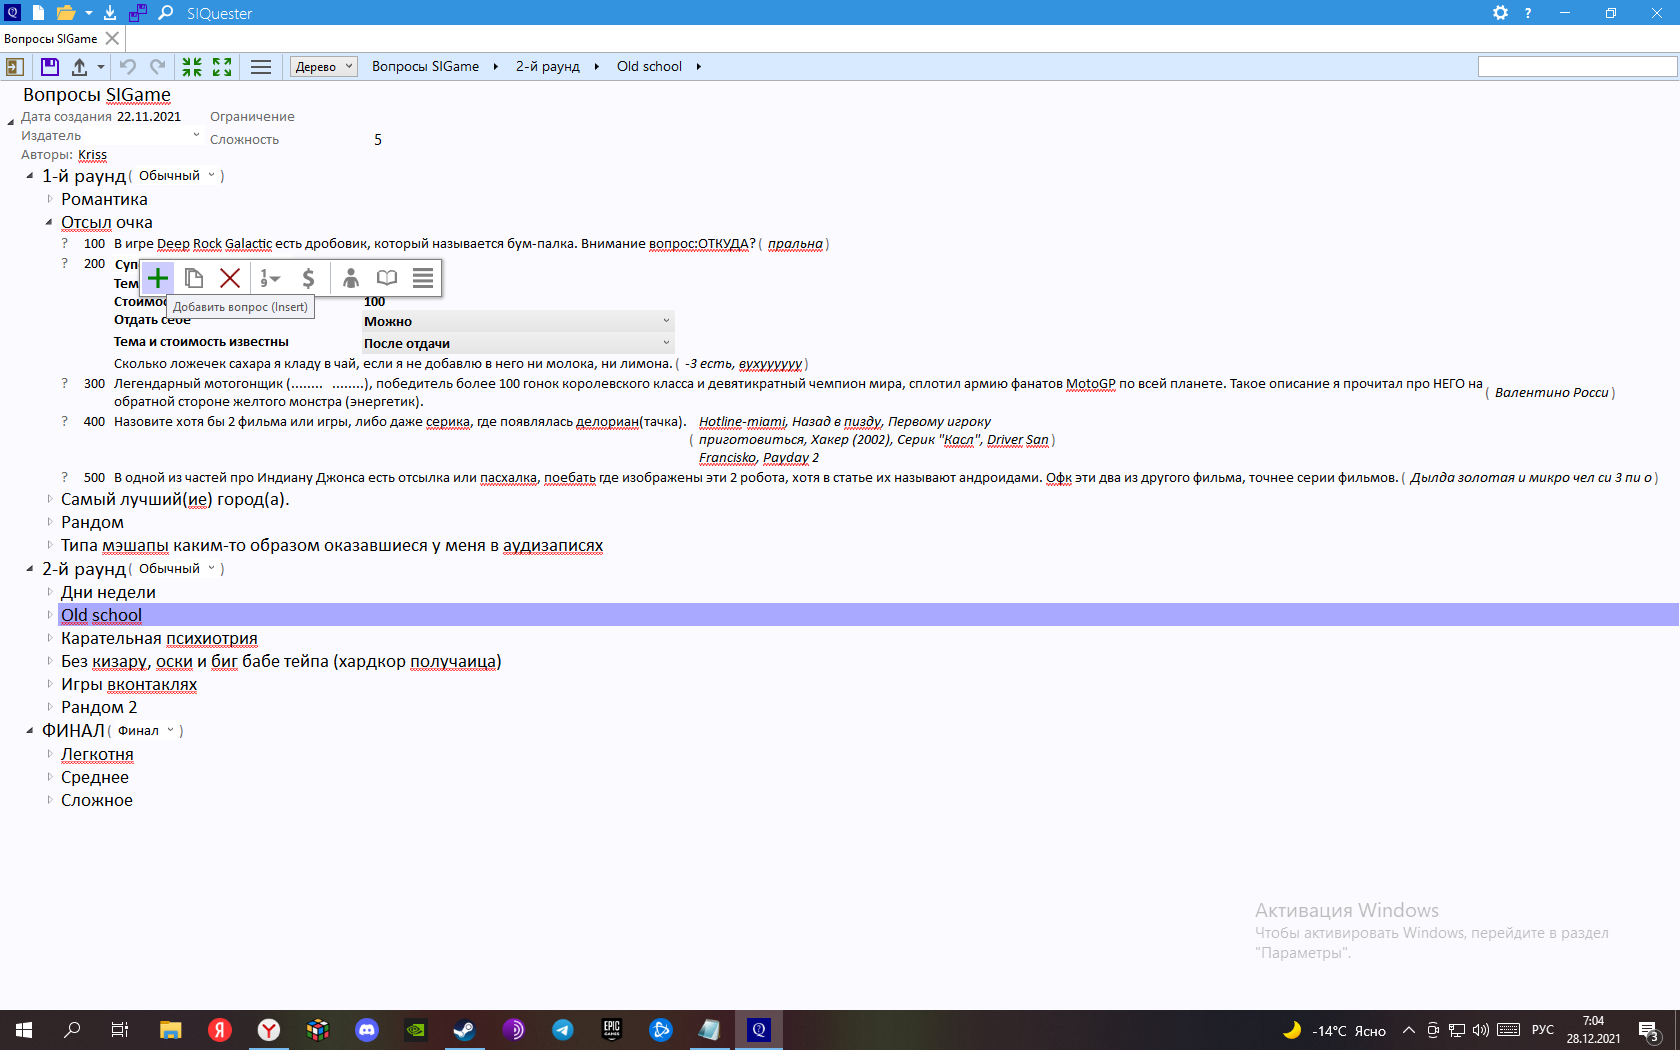The height and width of the screenshot is (1050, 1680).
Task: Expand all tree nodes
Action: 222,67
